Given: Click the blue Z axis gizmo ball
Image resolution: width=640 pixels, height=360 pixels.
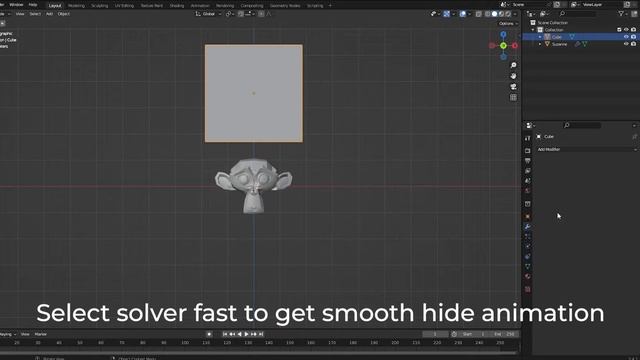Looking at the screenshot, I should [503, 35].
